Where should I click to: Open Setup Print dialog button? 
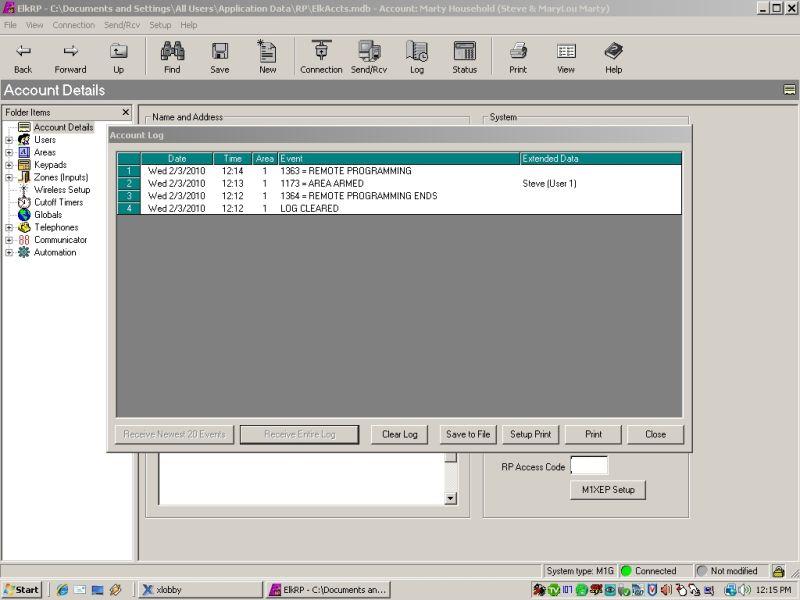pyautogui.click(x=531, y=435)
